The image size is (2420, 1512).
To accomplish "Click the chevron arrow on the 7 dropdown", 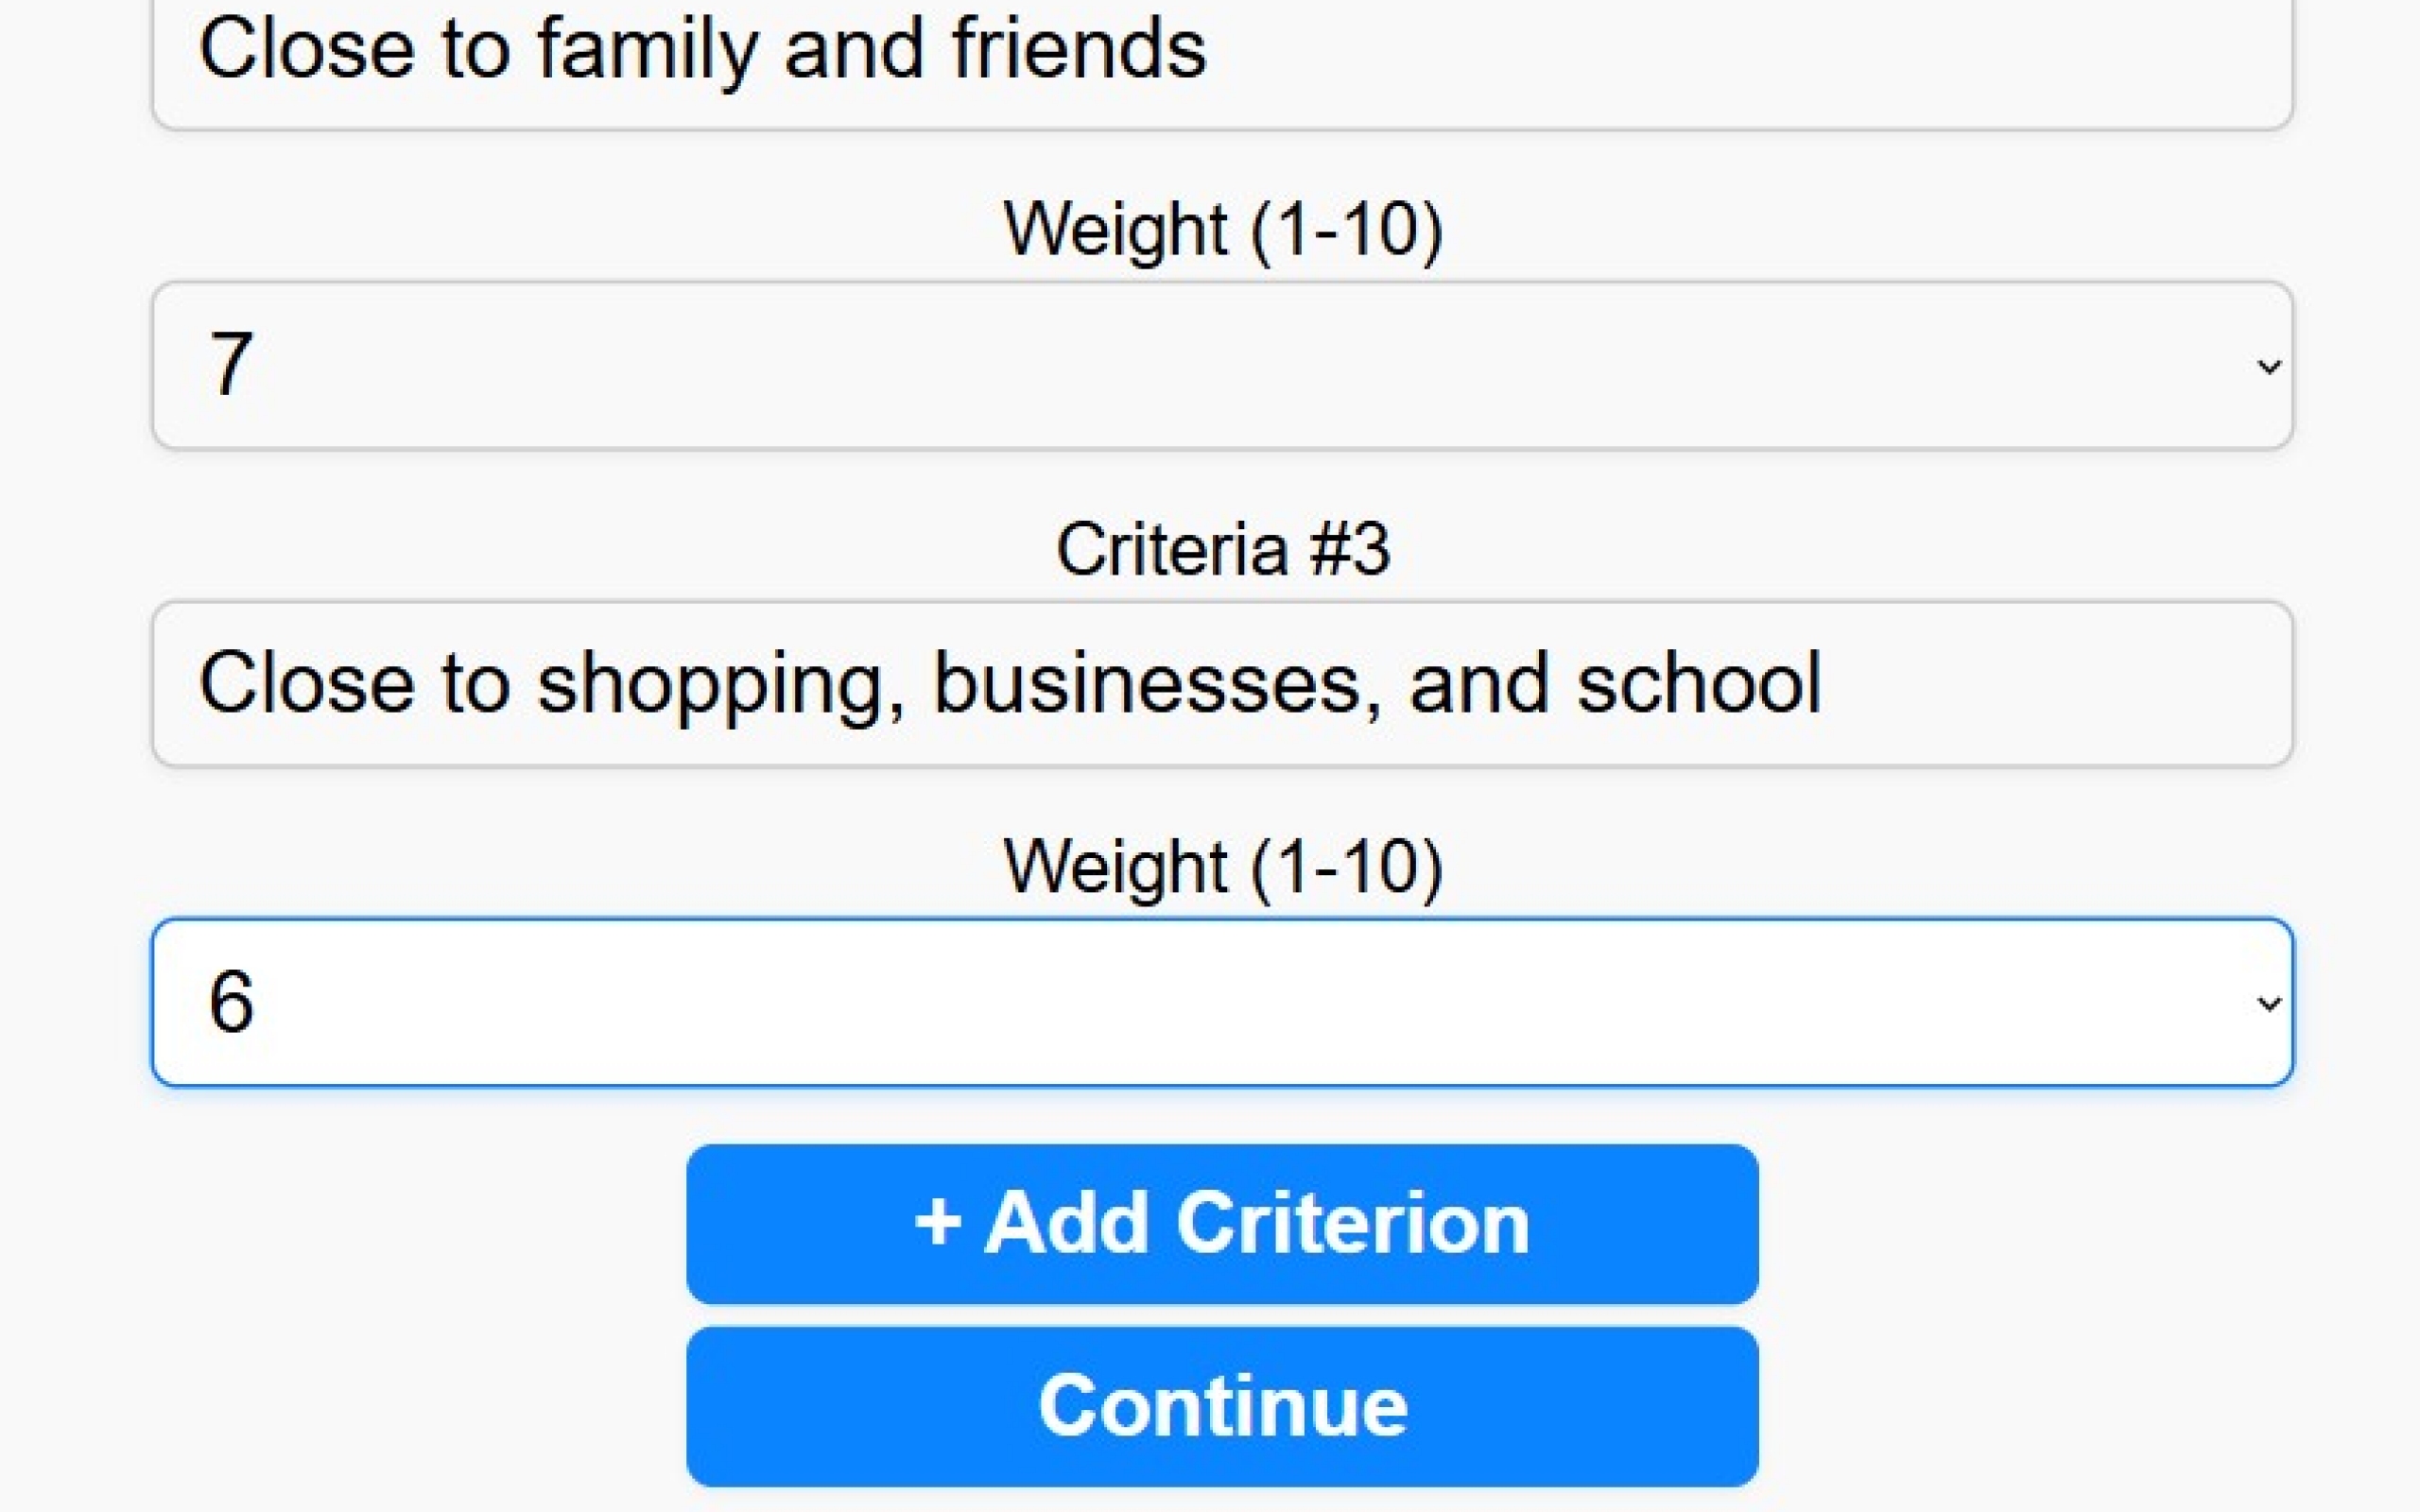I will [2268, 367].
